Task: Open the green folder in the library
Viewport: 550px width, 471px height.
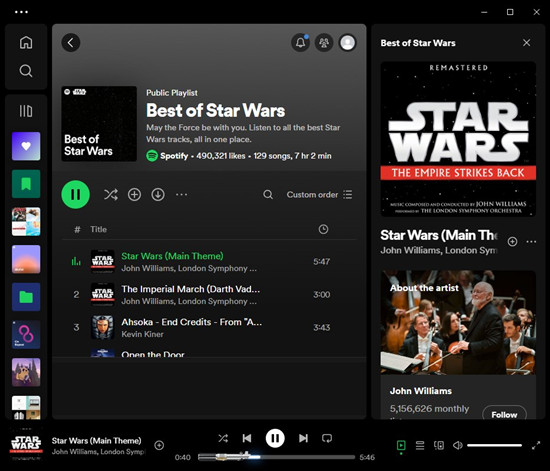Action: tap(26, 297)
